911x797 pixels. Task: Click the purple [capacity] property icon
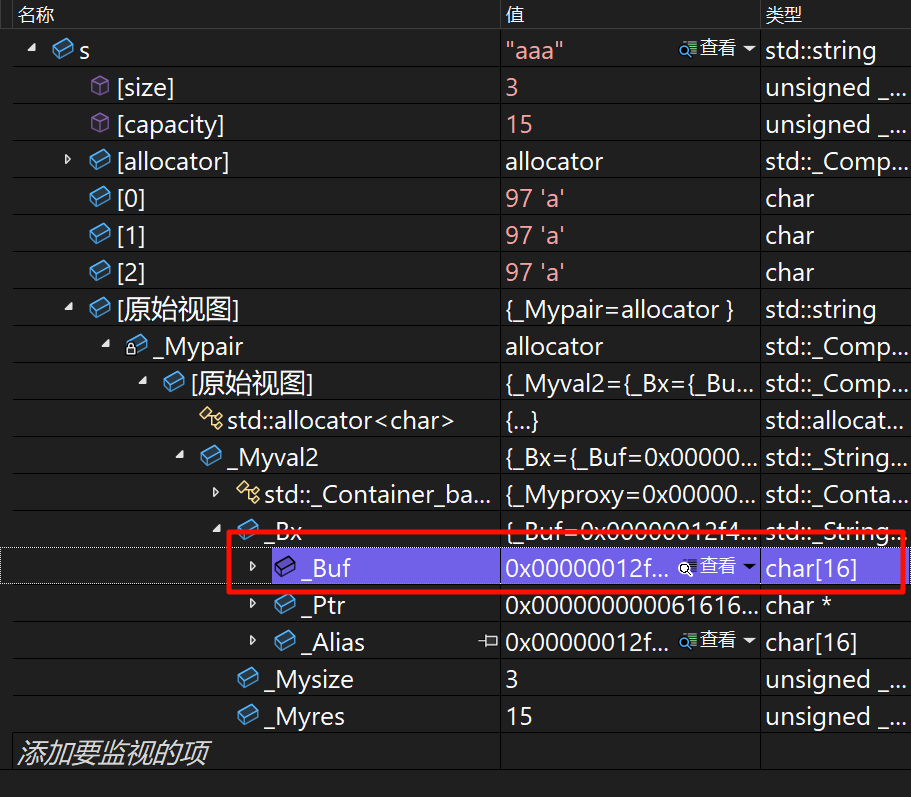(x=100, y=123)
